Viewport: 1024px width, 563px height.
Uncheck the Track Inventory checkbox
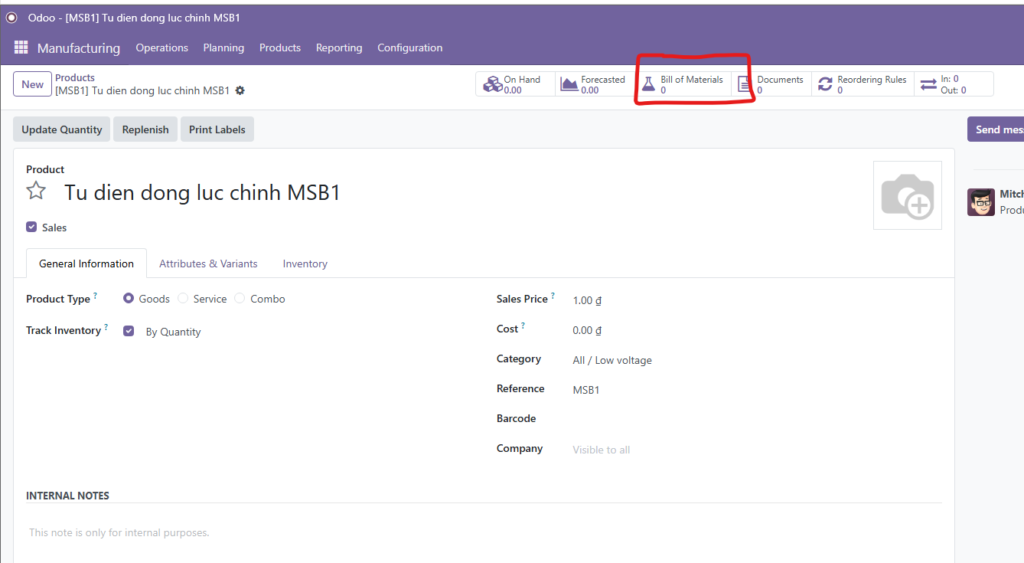tap(129, 331)
